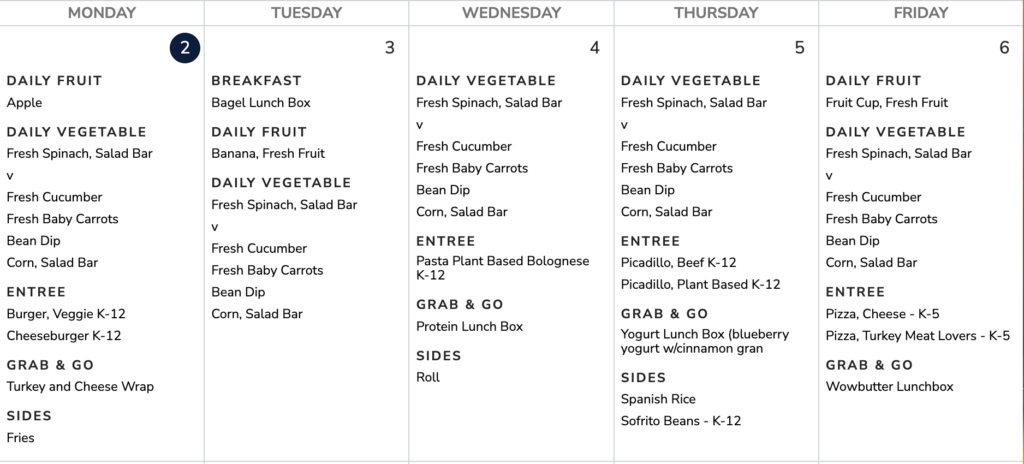This screenshot has height=464, width=1024.
Task: Click date number 3 on Tuesday
Action: coord(390,48)
